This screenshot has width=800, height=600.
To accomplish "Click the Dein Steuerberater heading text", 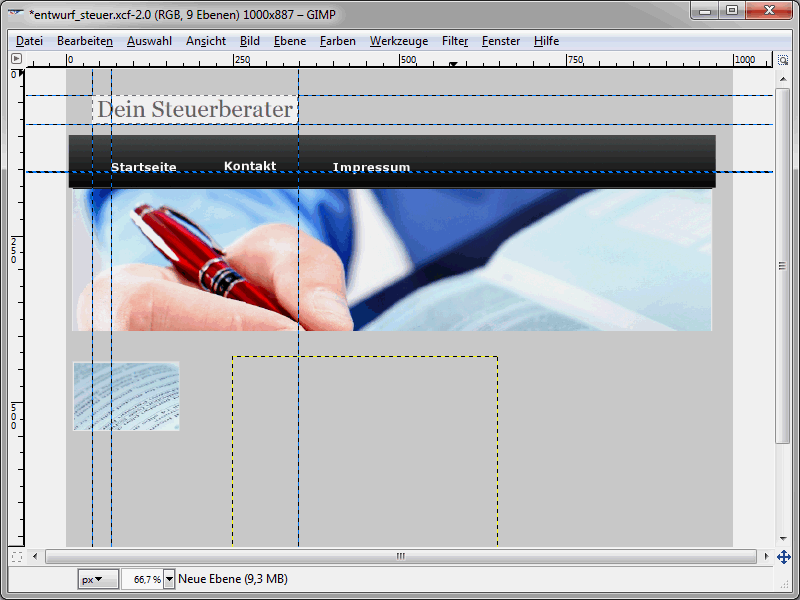I will pyautogui.click(x=195, y=109).
